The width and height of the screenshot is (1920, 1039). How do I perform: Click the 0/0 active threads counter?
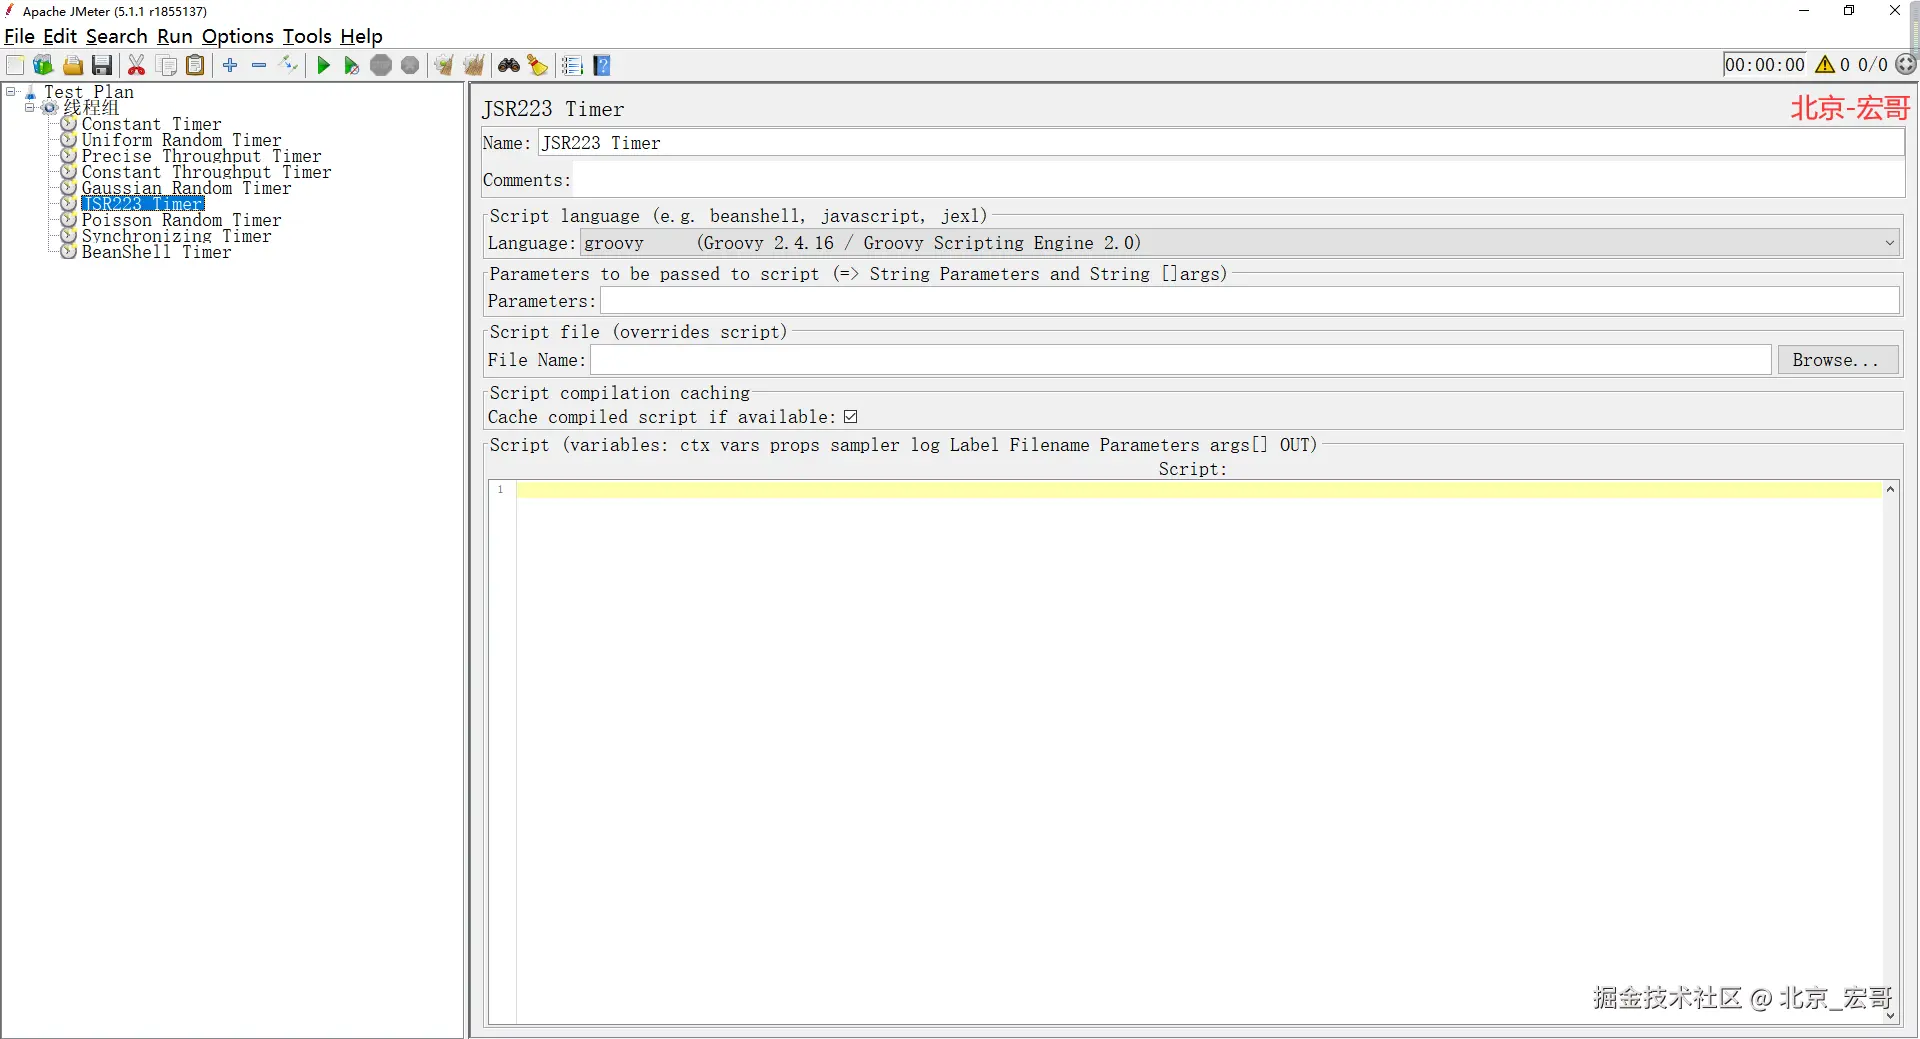[1873, 65]
